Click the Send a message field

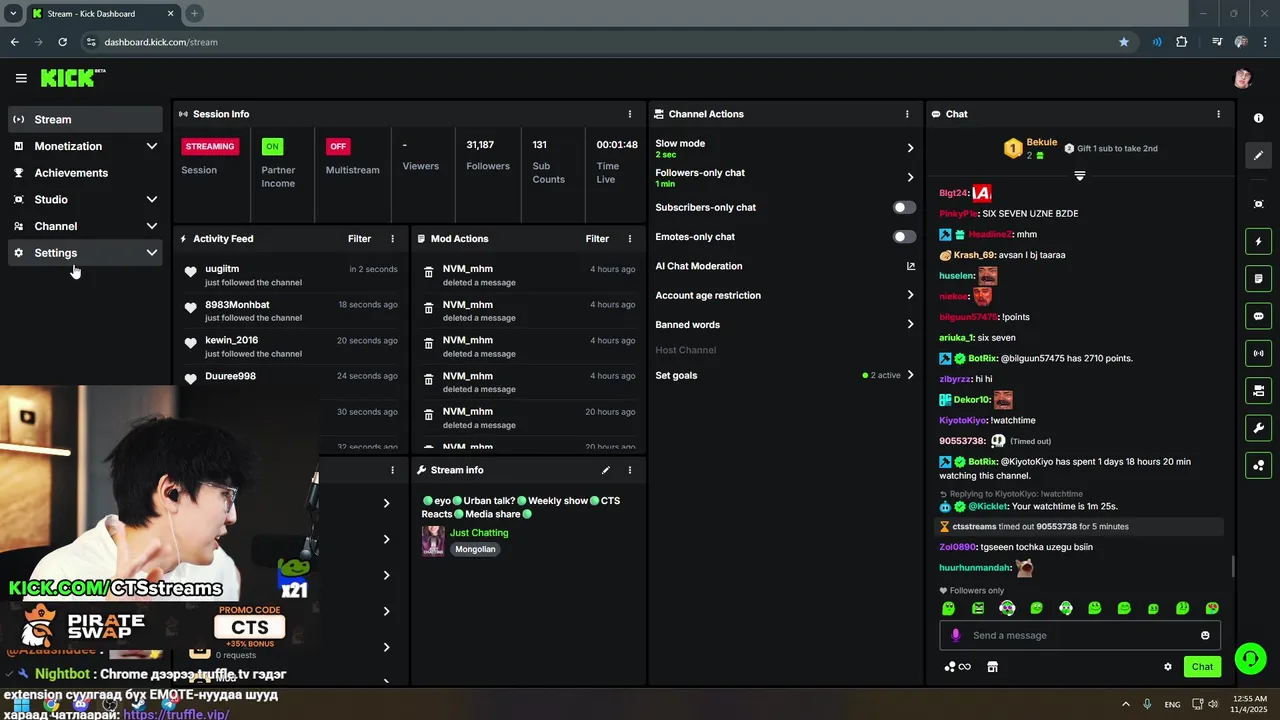[x=1080, y=635]
